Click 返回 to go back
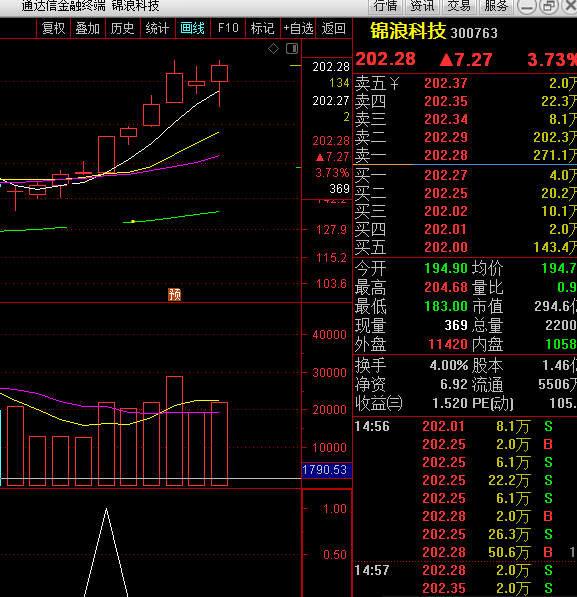 pos(334,29)
